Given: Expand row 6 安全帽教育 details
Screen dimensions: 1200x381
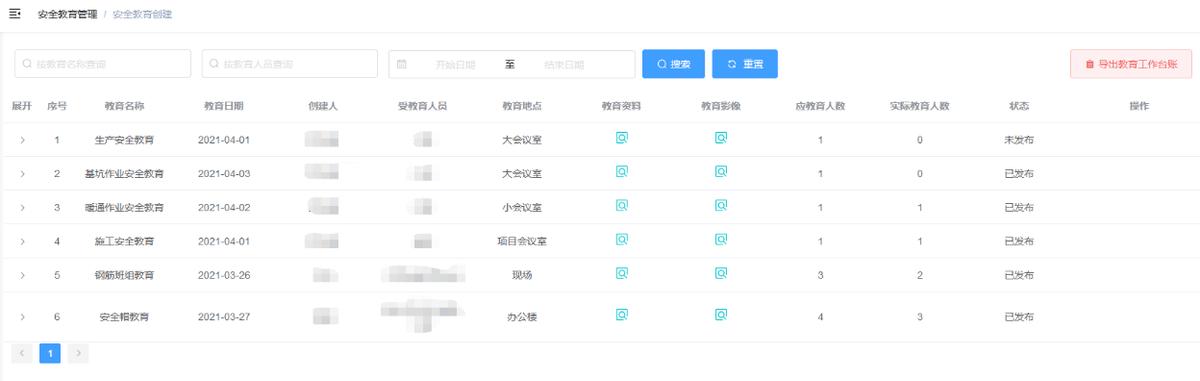Looking at the screenshot, I should (22, 317).
